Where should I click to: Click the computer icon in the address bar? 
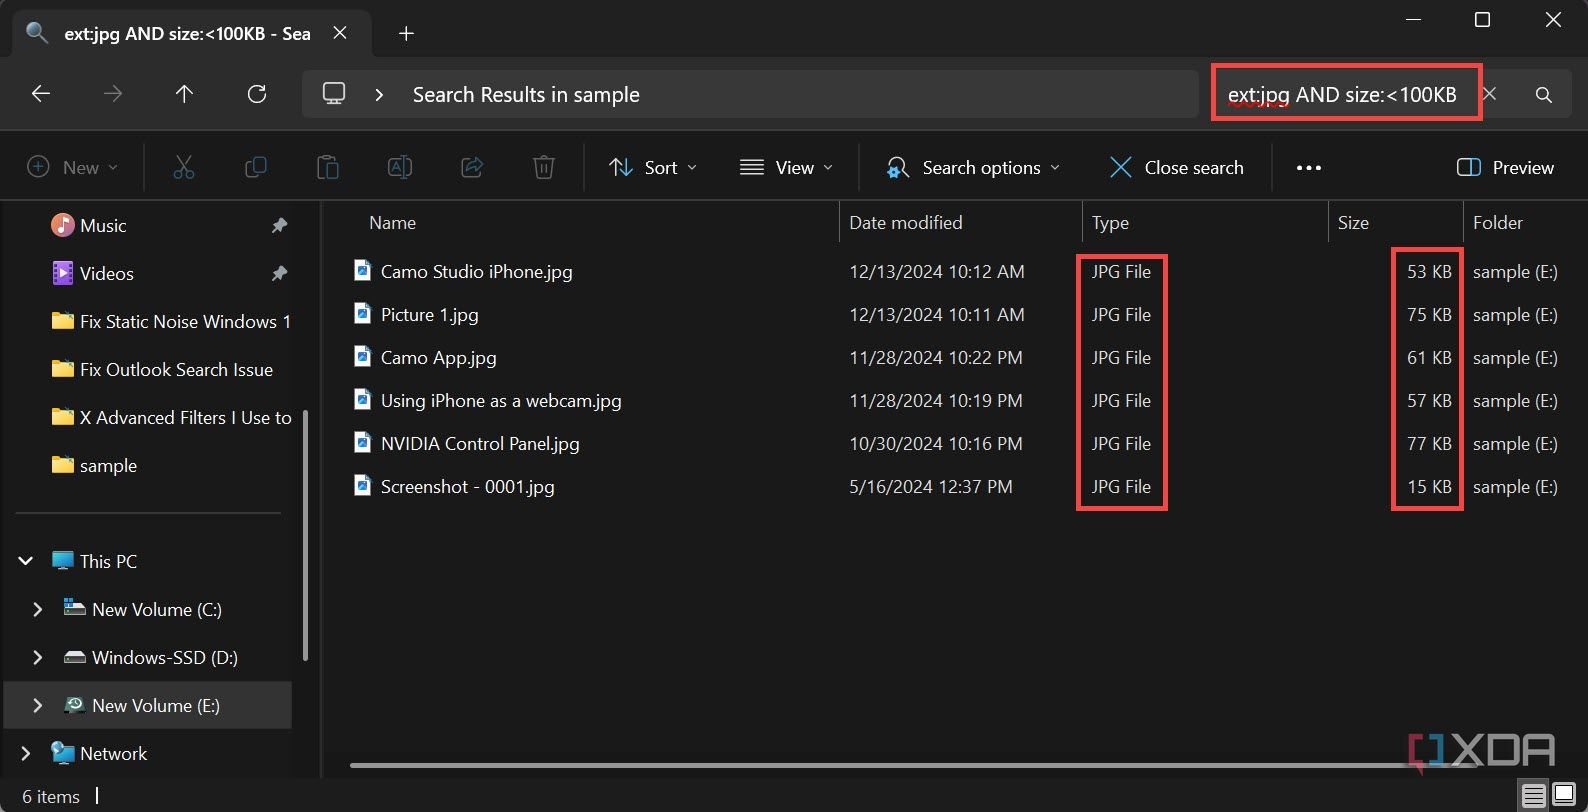[334, 94]
